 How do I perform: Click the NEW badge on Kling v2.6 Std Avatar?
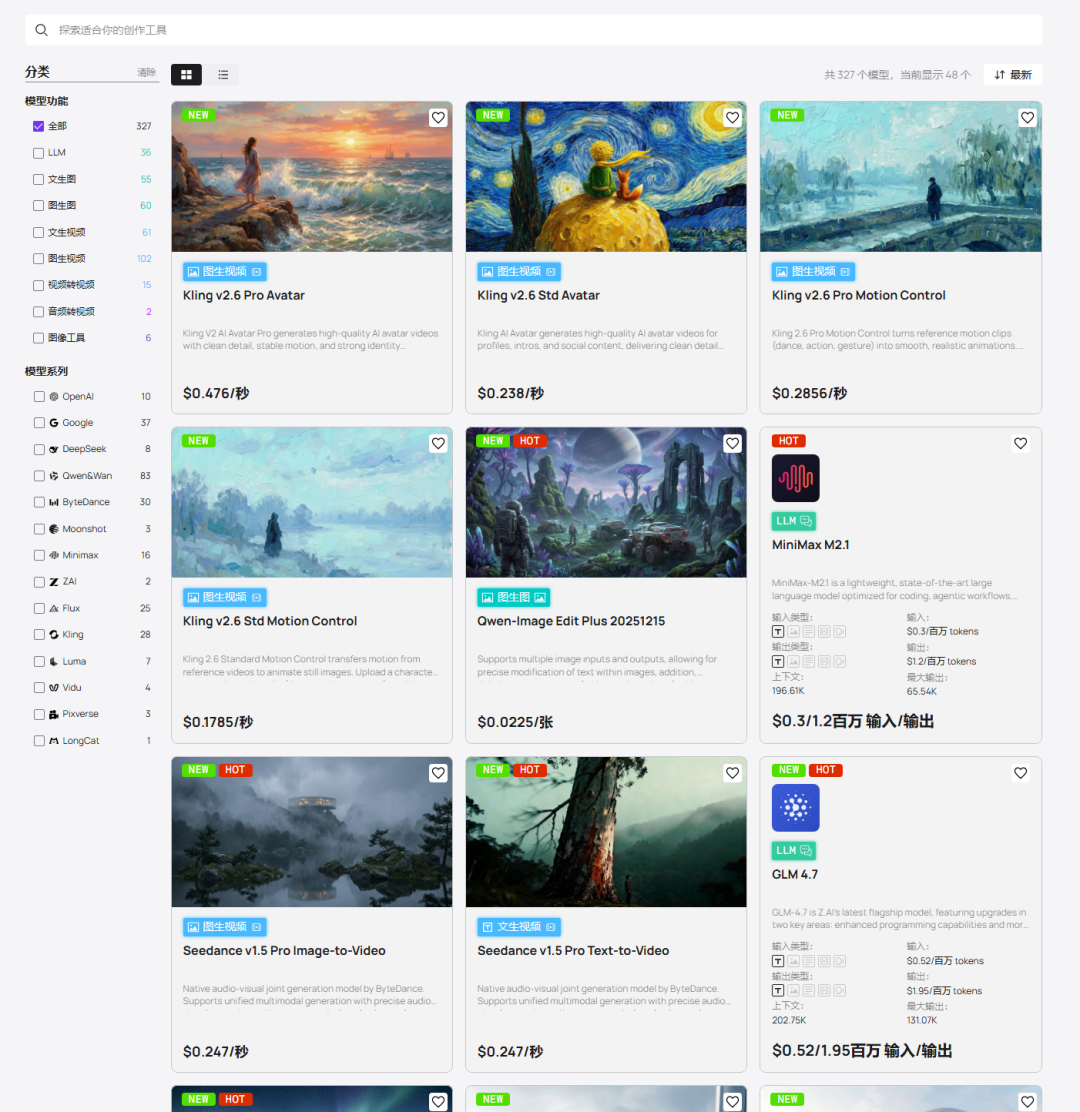[493, 115]
